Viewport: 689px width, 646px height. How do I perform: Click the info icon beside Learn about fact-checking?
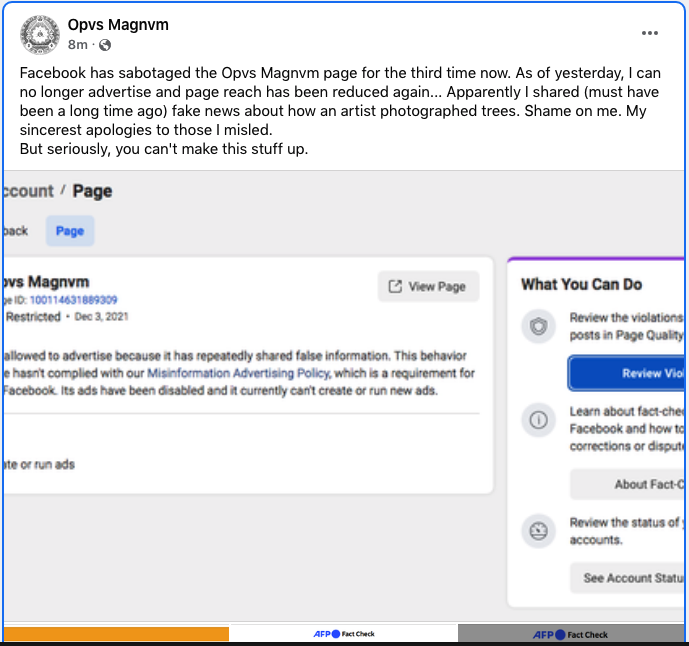(x=538, y=420)
